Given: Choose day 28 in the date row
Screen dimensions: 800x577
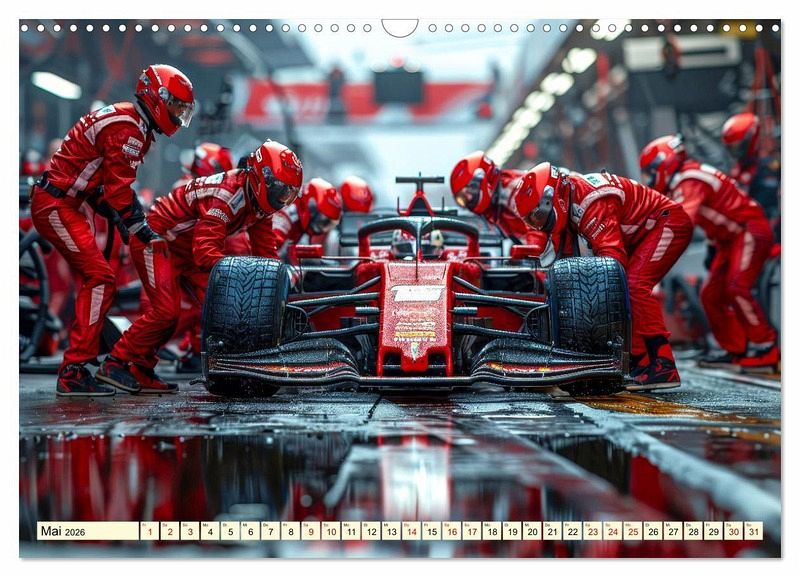Looking at the screenshot, I should (693, 531).
